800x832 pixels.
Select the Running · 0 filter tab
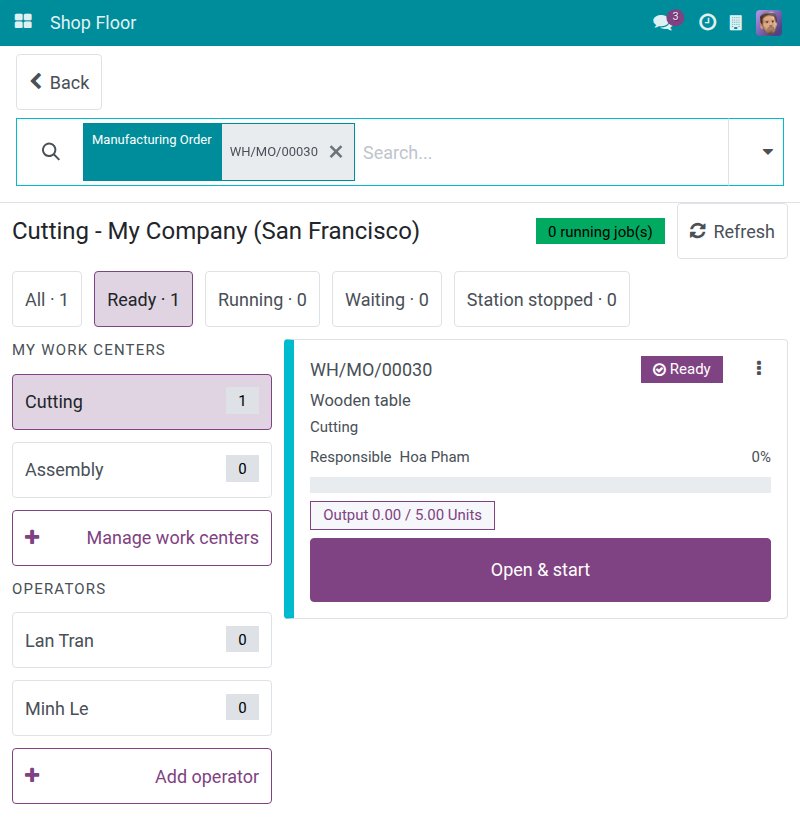coord(262,299)
